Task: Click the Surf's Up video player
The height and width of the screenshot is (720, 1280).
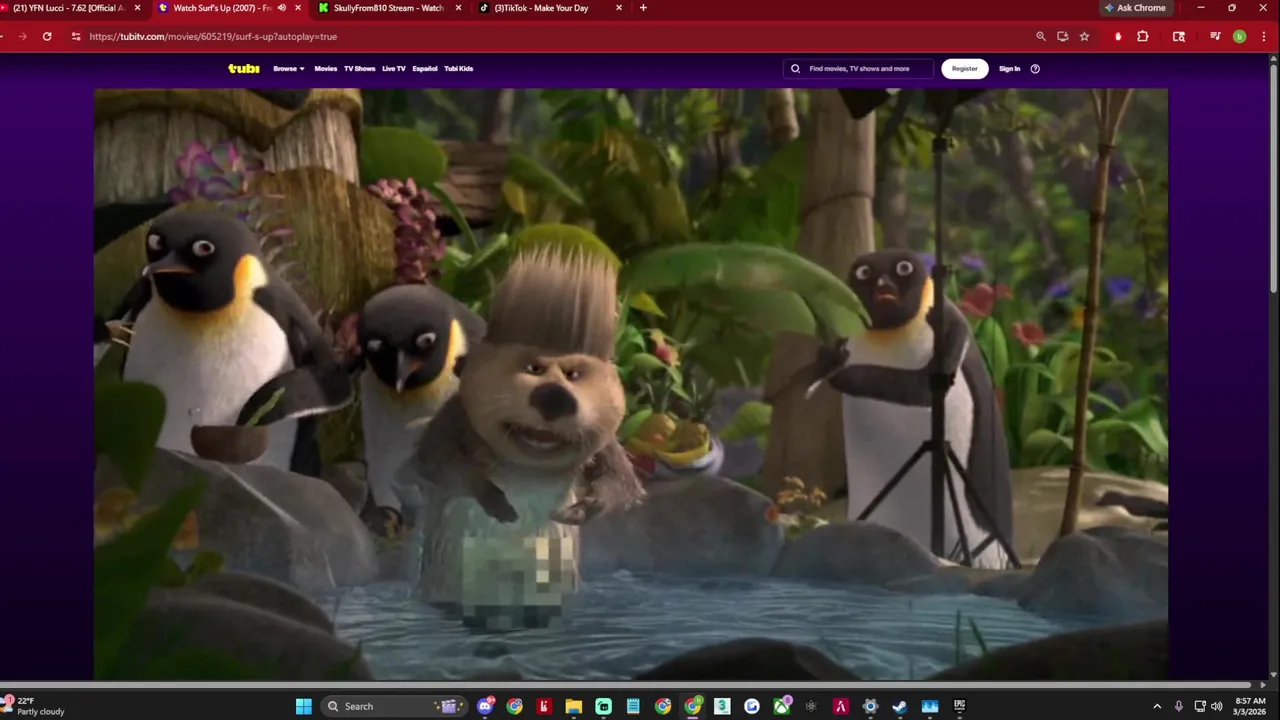Action: [631, 384]
